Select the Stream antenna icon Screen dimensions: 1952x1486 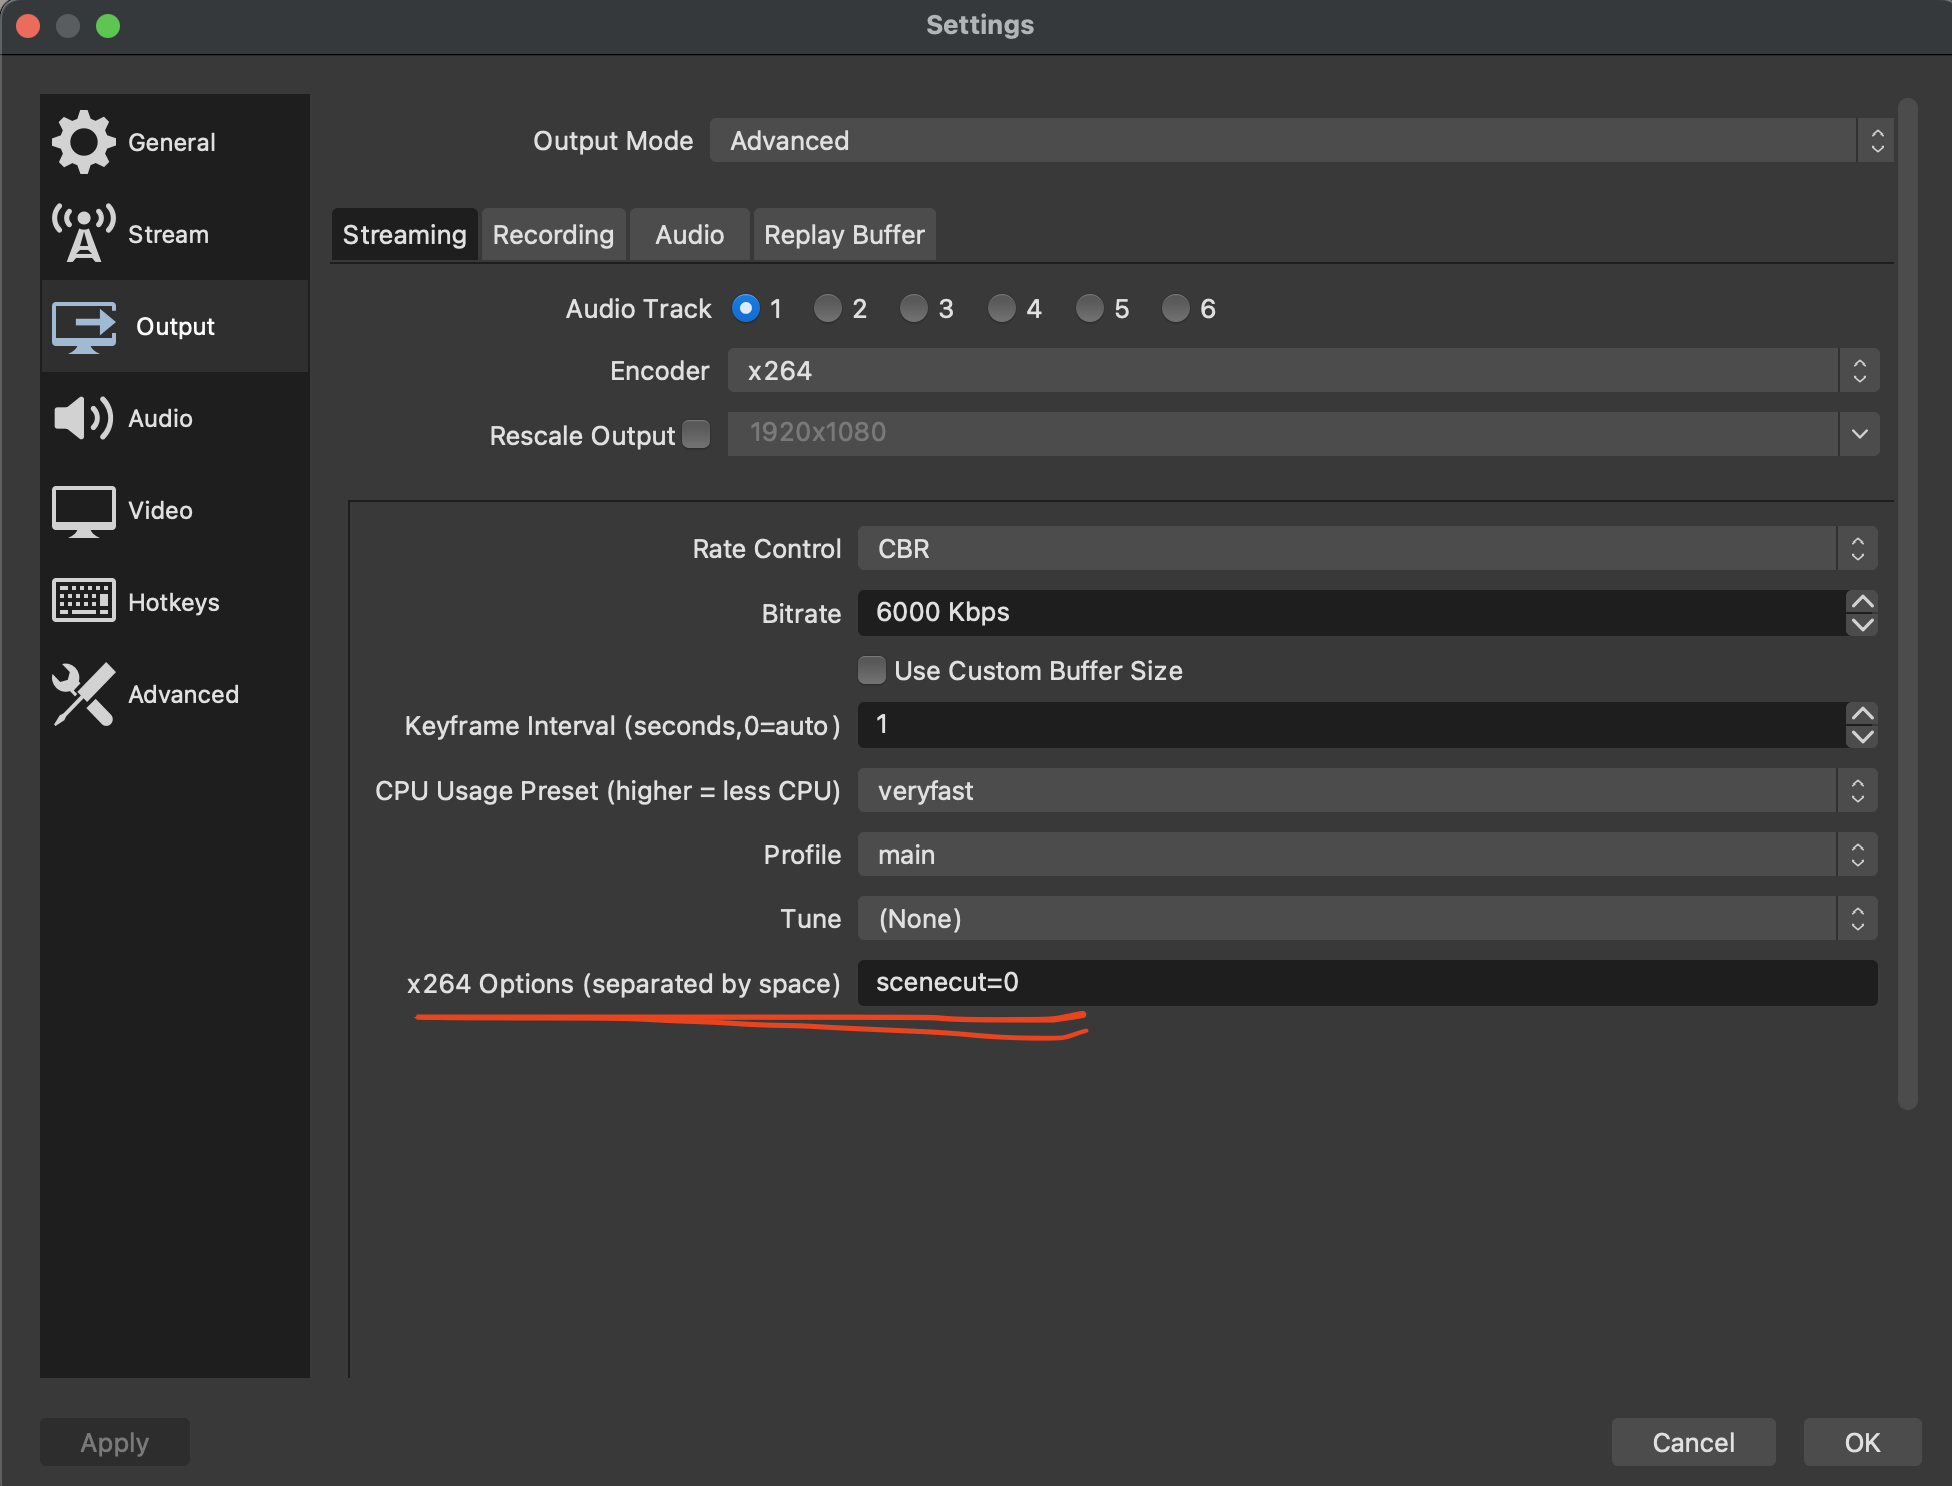tap(84, 234)
